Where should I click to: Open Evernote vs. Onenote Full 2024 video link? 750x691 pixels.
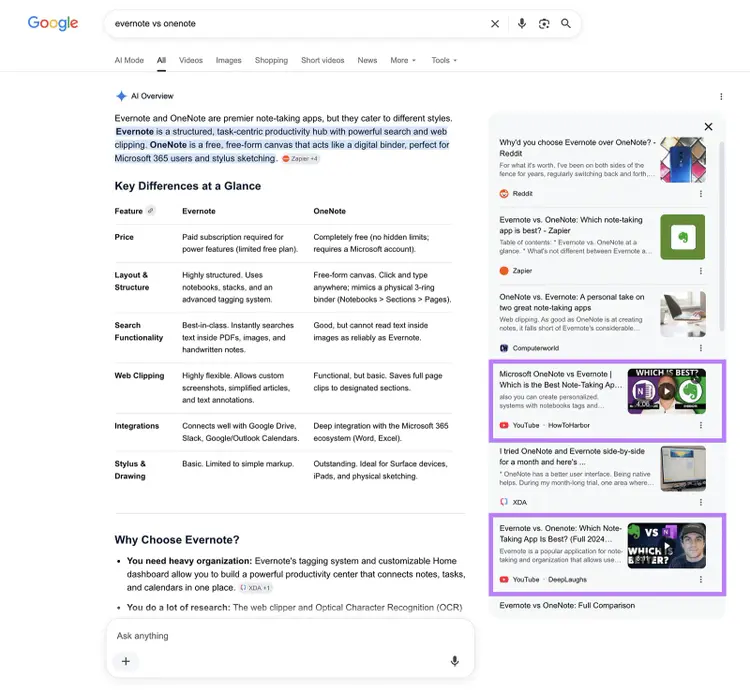(x=561, y=534)
